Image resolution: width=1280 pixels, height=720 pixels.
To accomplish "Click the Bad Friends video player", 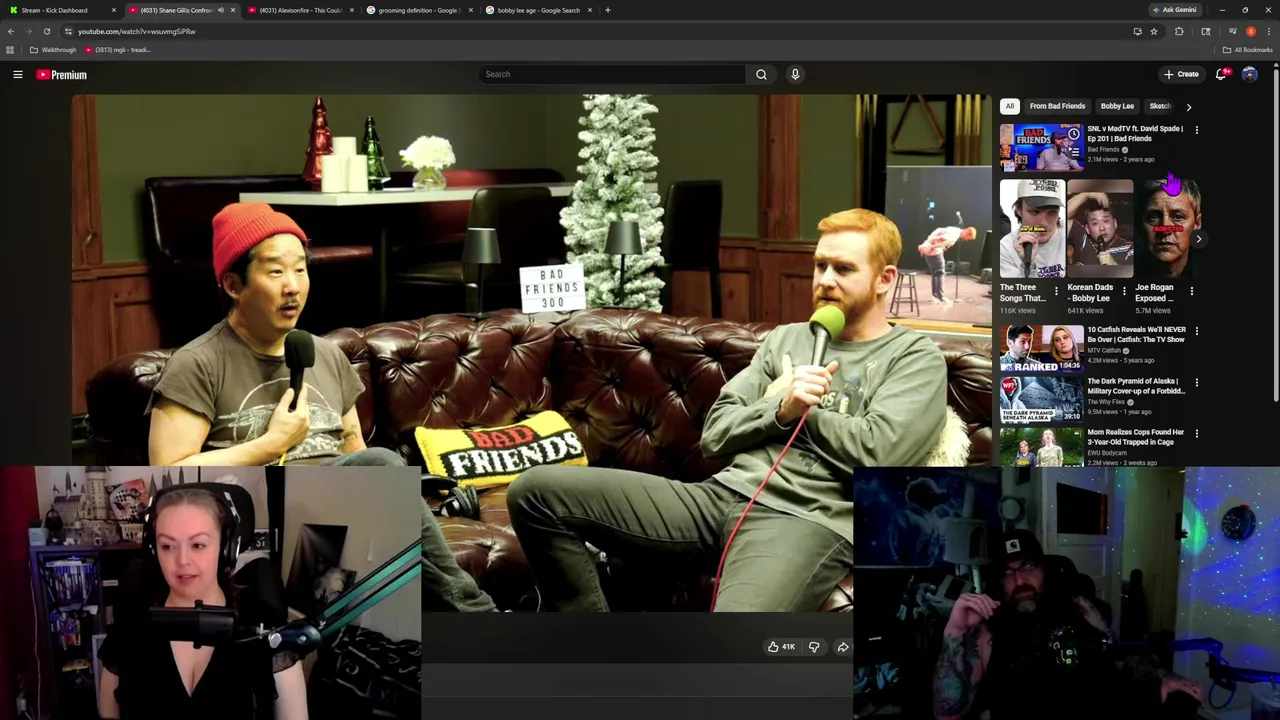I will 531,351.
